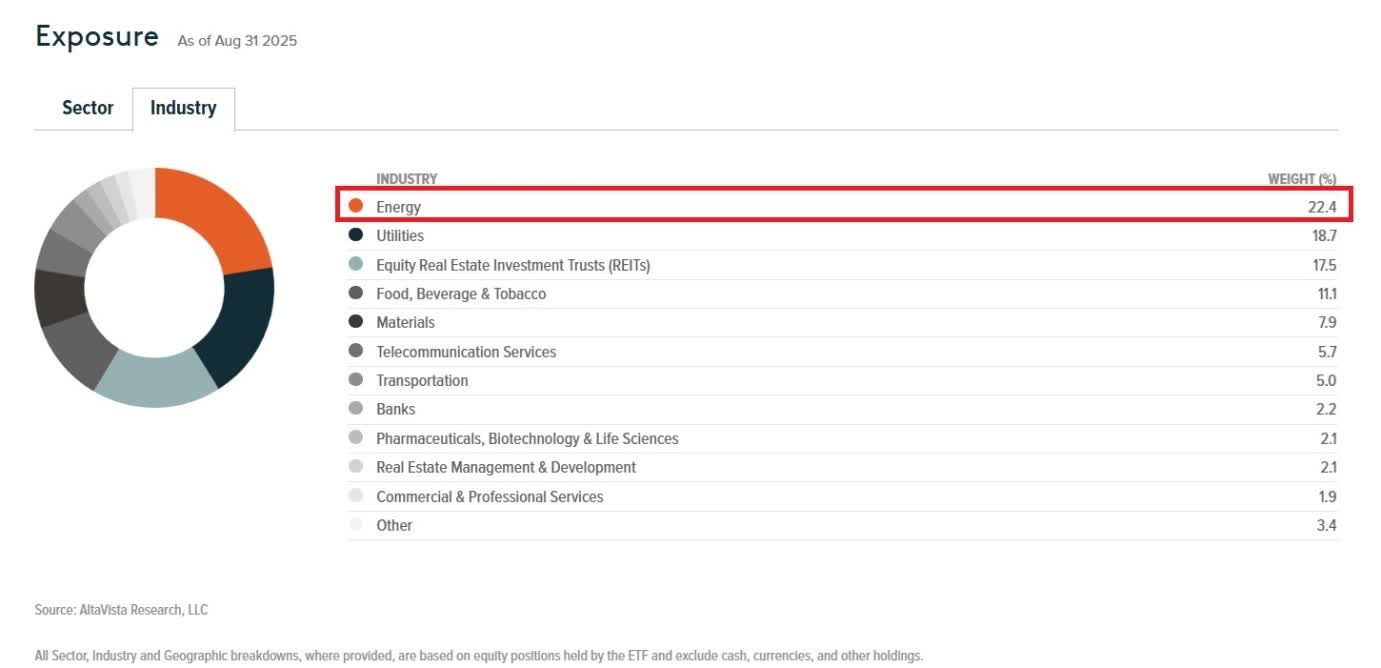Click the teal REITs legend dot
1381x668 pixels.
click(355, 265)
